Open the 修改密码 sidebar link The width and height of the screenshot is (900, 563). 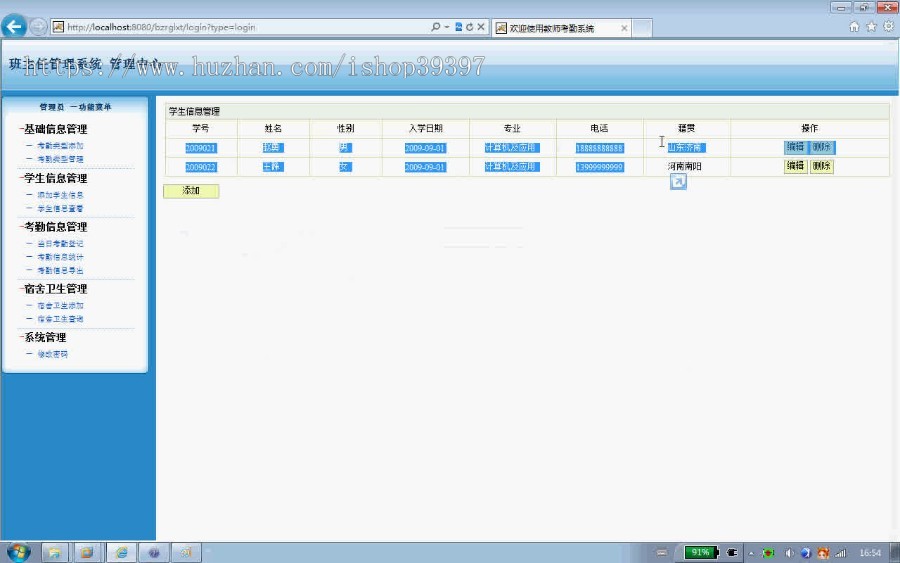[x=53, y=355]
